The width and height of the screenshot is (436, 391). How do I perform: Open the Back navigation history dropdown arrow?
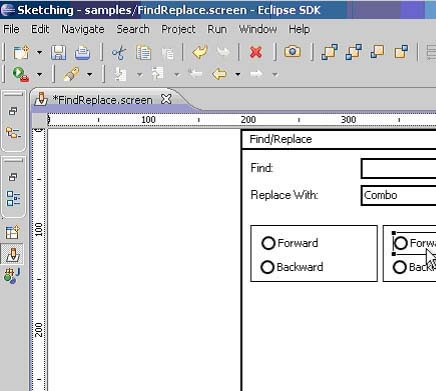pyautogui.click(x=238, y=74)
